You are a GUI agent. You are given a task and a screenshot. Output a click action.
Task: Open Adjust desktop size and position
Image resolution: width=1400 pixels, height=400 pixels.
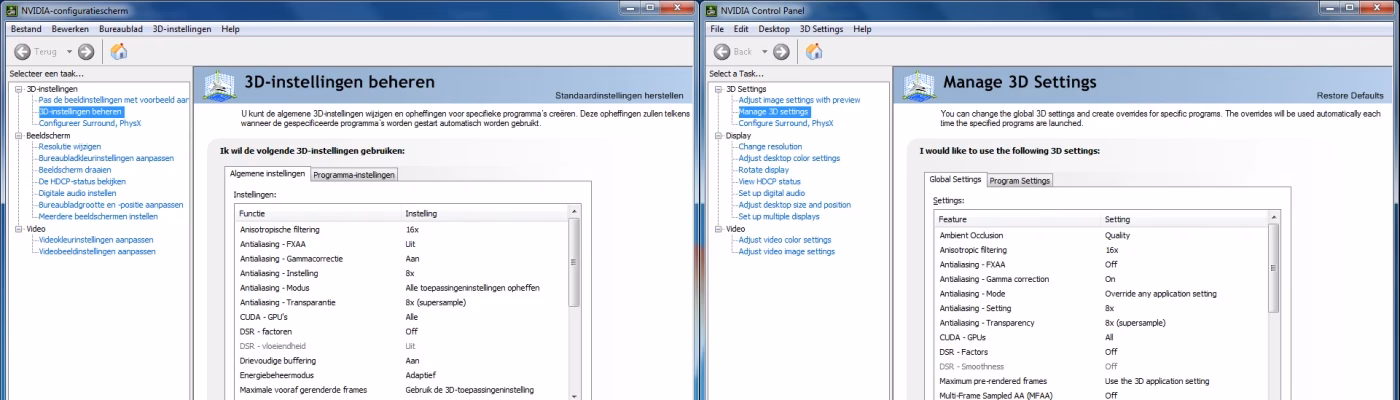pyautogui.click(x=794, y=205)
